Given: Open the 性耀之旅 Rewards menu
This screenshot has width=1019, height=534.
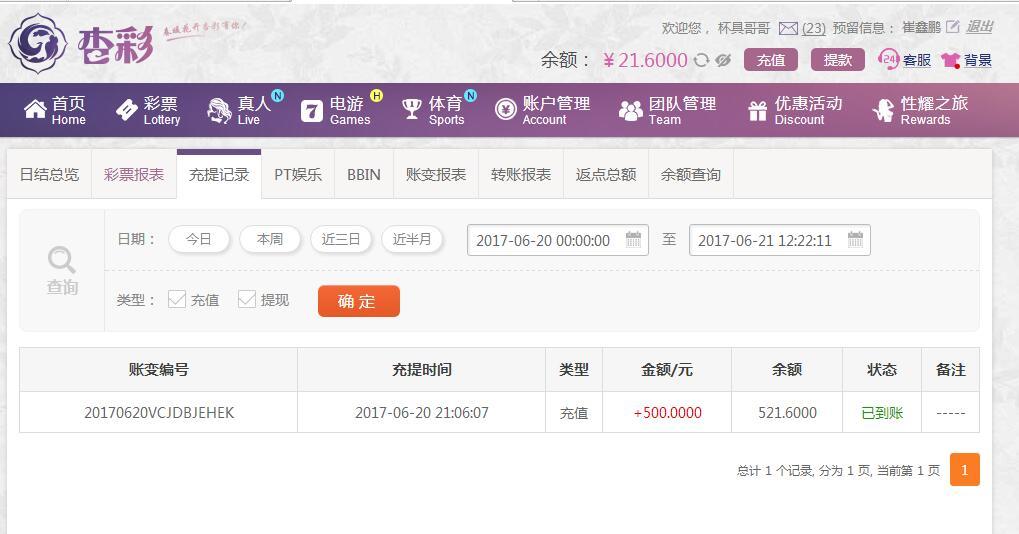Looking at the screenshot, I should tap(920, 110).
